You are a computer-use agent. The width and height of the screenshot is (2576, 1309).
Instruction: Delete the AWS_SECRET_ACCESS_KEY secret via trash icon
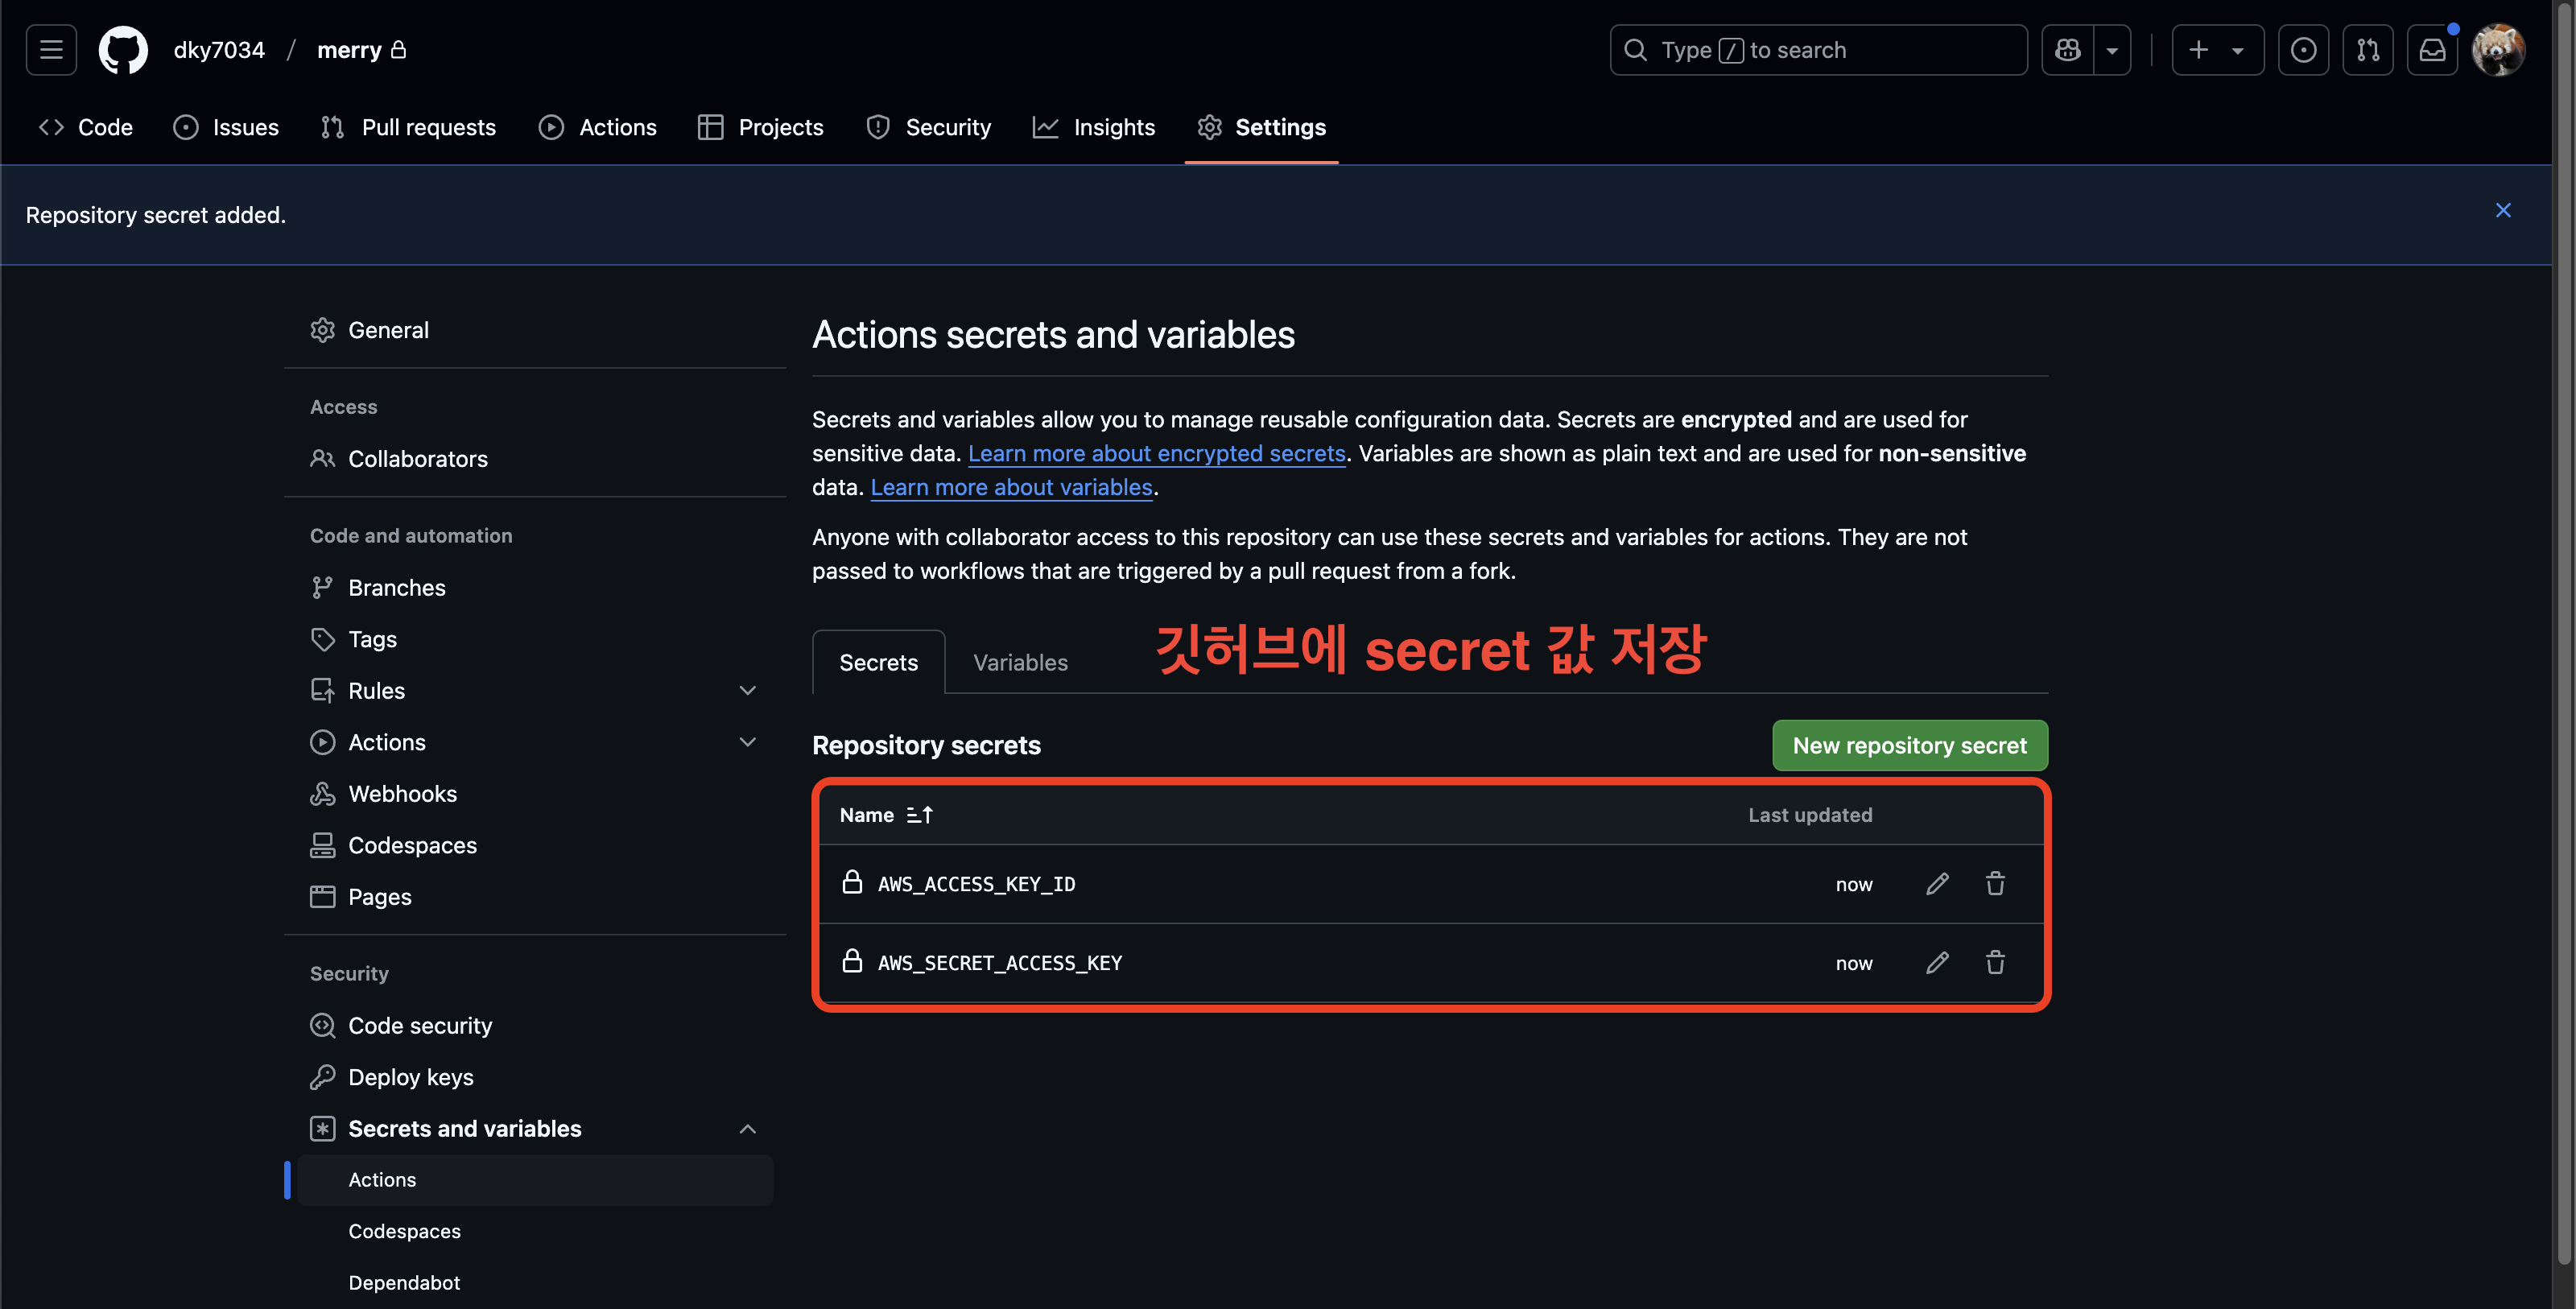(1995, 962)
